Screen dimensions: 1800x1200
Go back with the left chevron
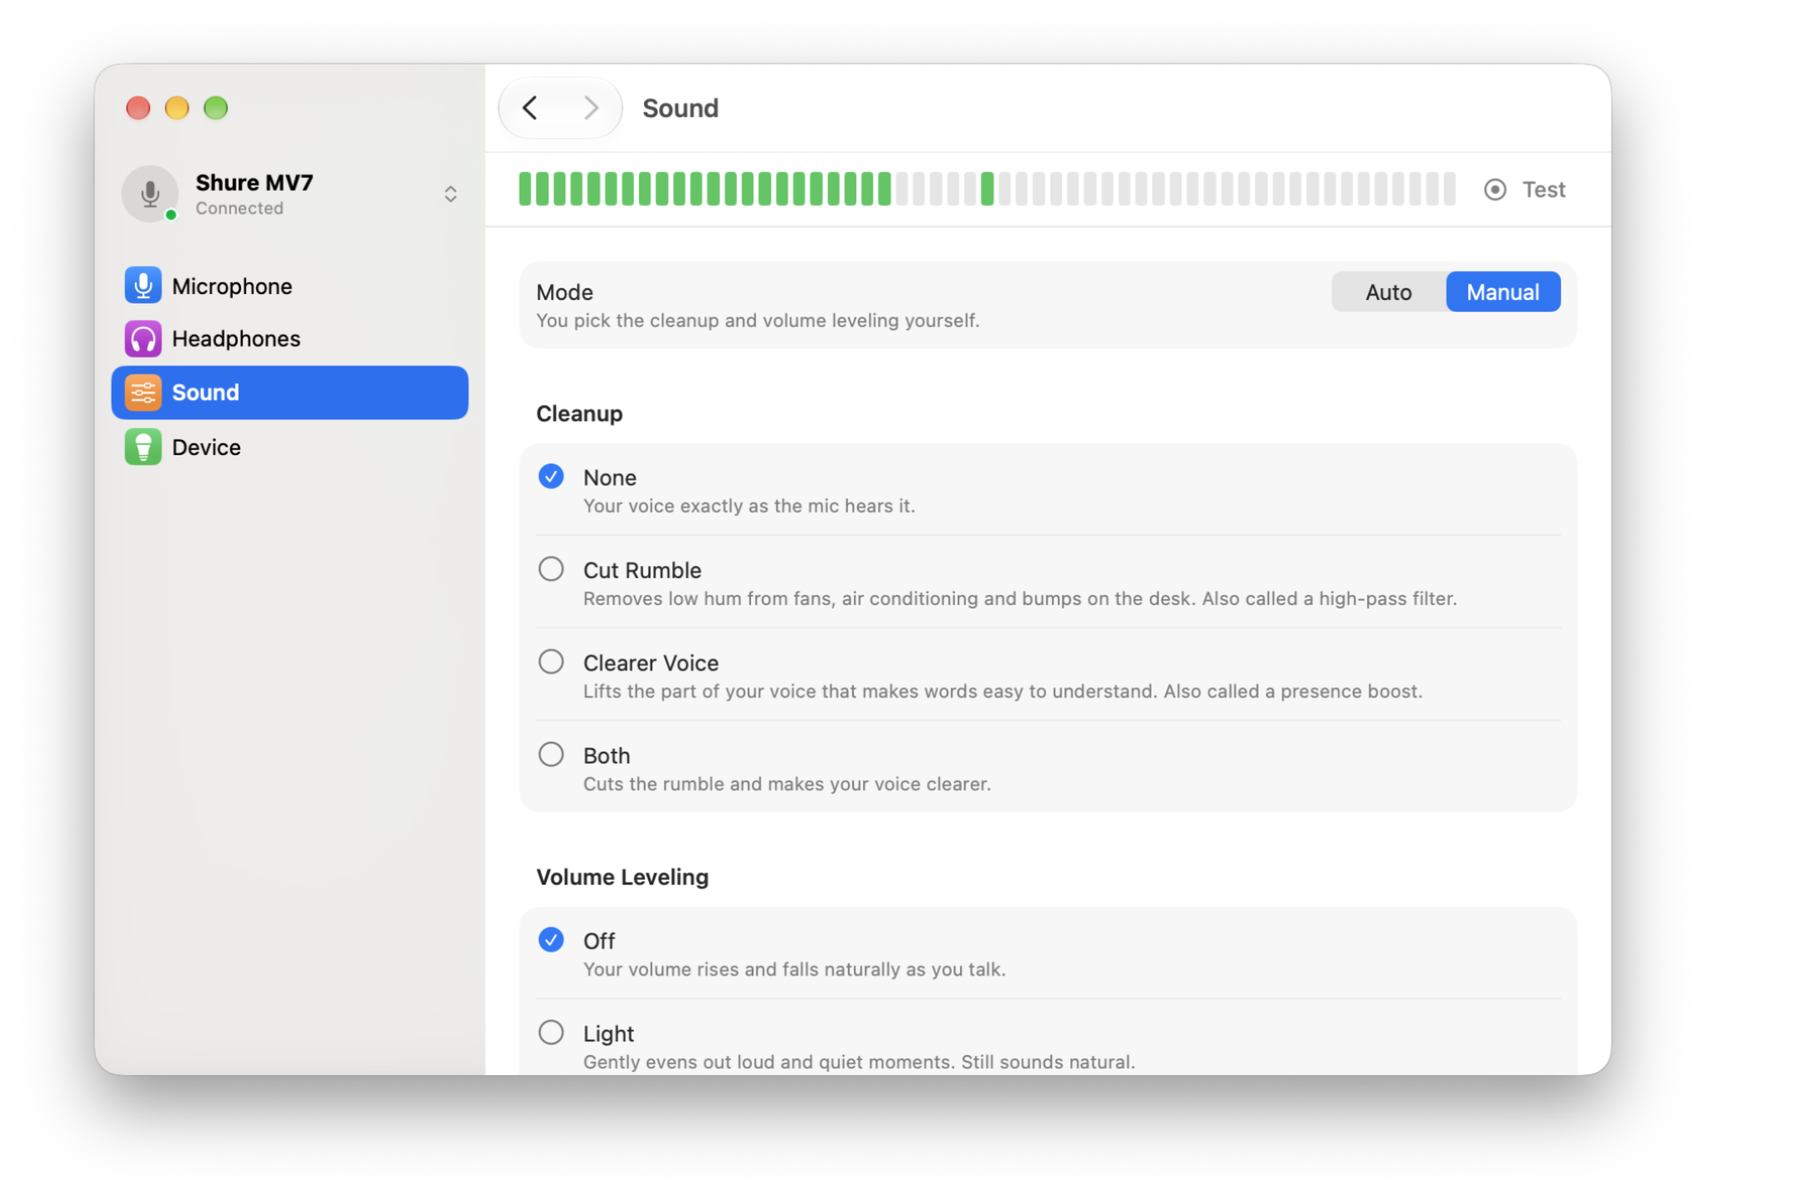(x=530, y=108)
